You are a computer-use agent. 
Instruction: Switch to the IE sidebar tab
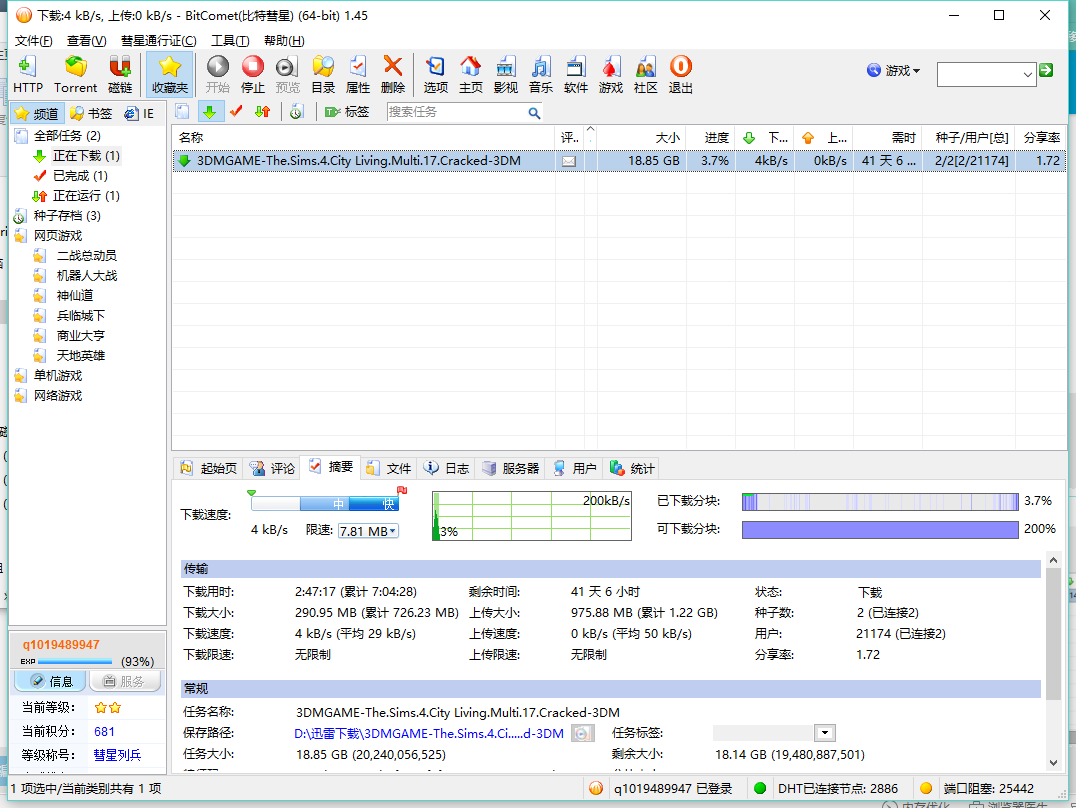click(x=139, y=113)
